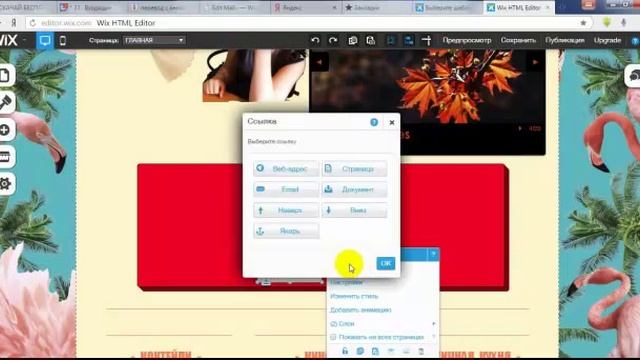Click trash delete icon in context menu footer

point(421,351)
